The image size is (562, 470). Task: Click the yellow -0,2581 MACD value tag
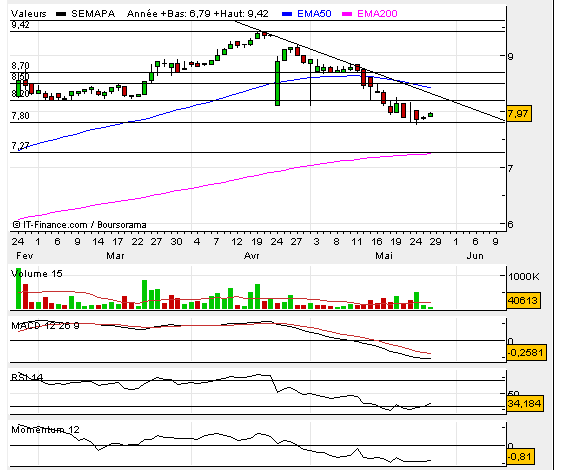coord(526,352)
